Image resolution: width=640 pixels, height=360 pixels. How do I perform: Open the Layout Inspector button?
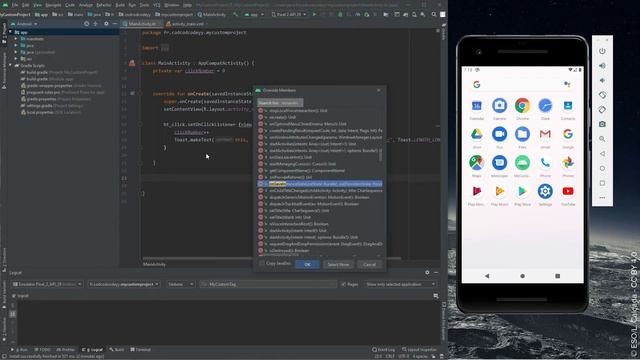pos(420,350)
